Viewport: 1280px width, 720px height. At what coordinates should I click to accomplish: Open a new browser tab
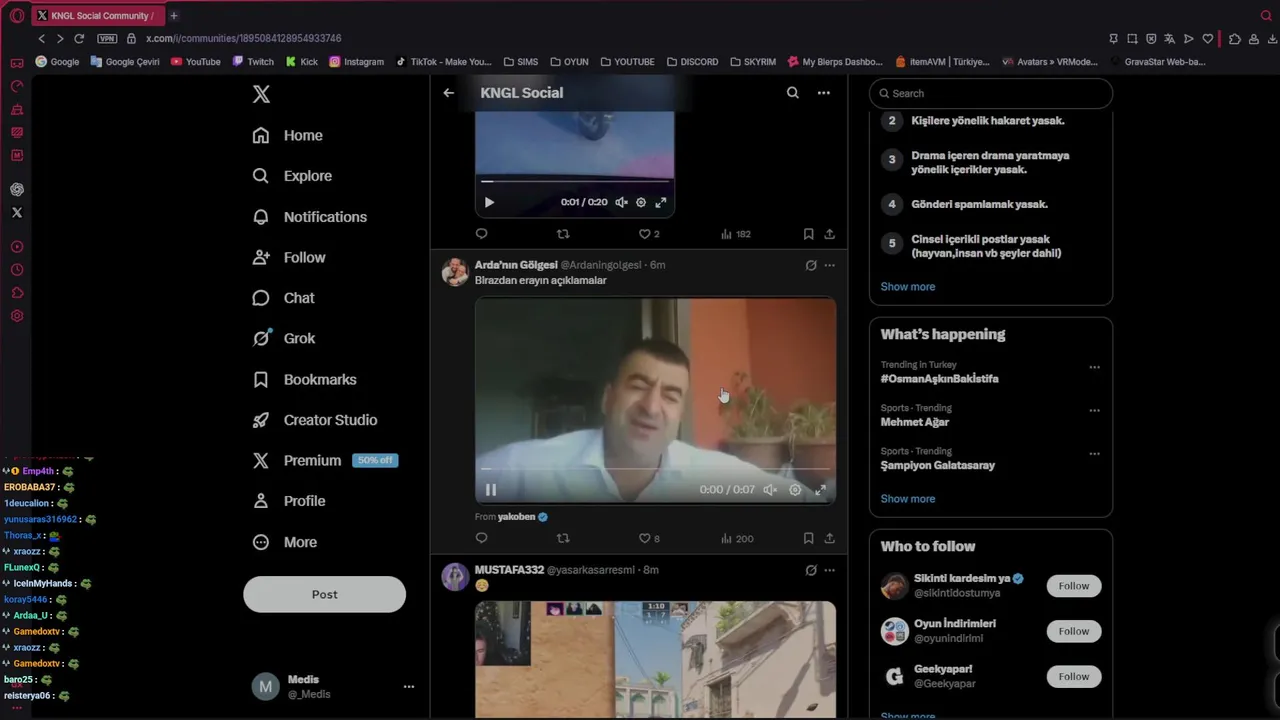173,15
